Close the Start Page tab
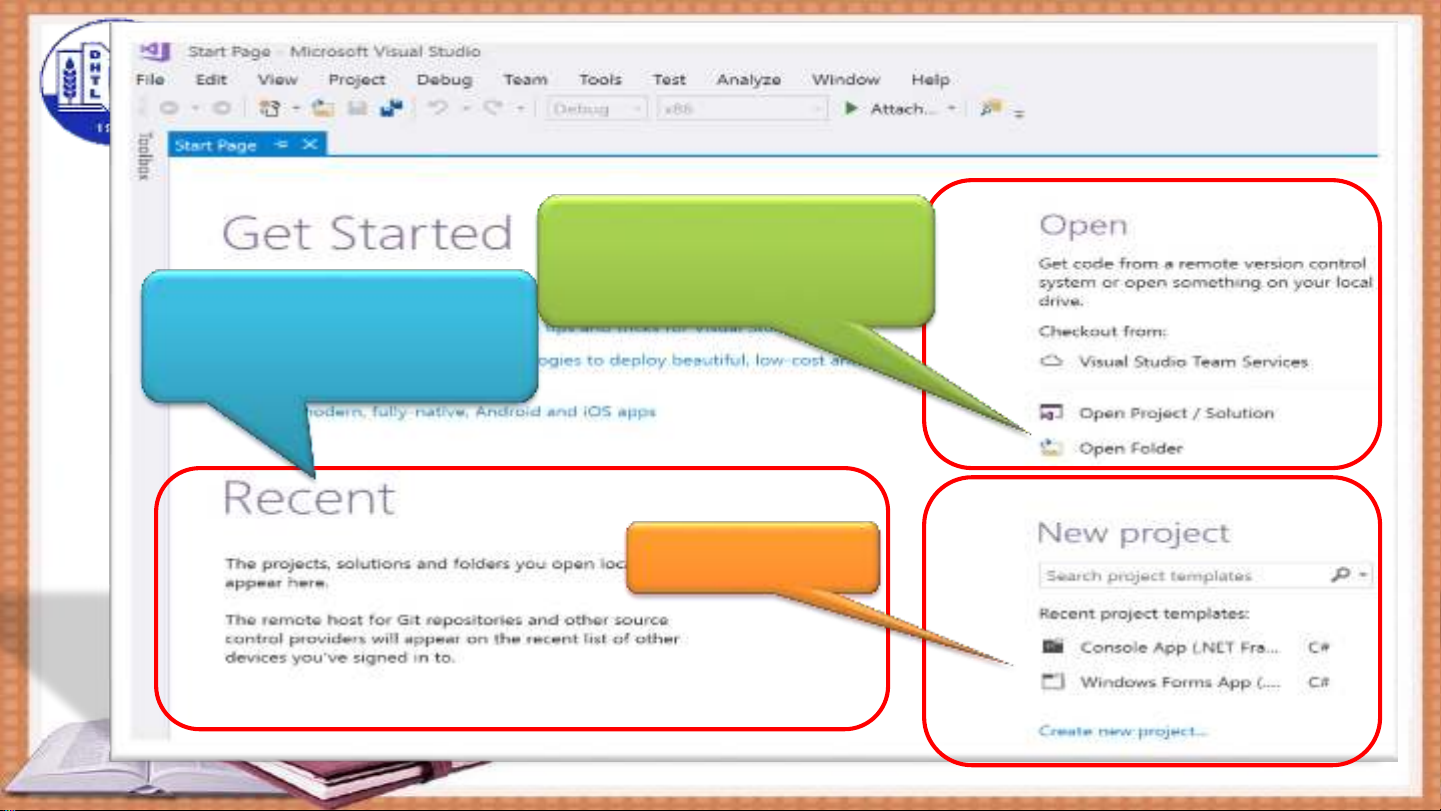The width and height of the screenshot is (1441, 811). (x=309, y=145)
